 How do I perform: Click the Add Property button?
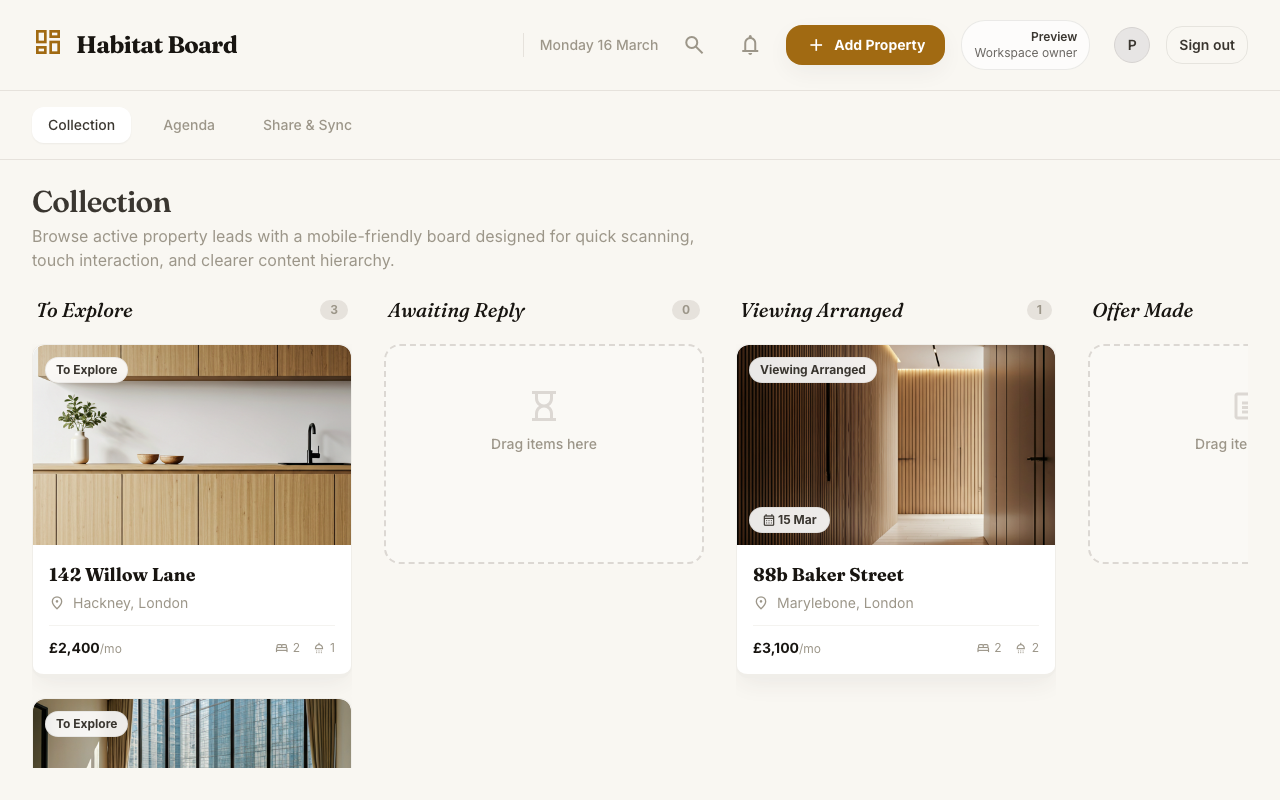coord(864,45)
